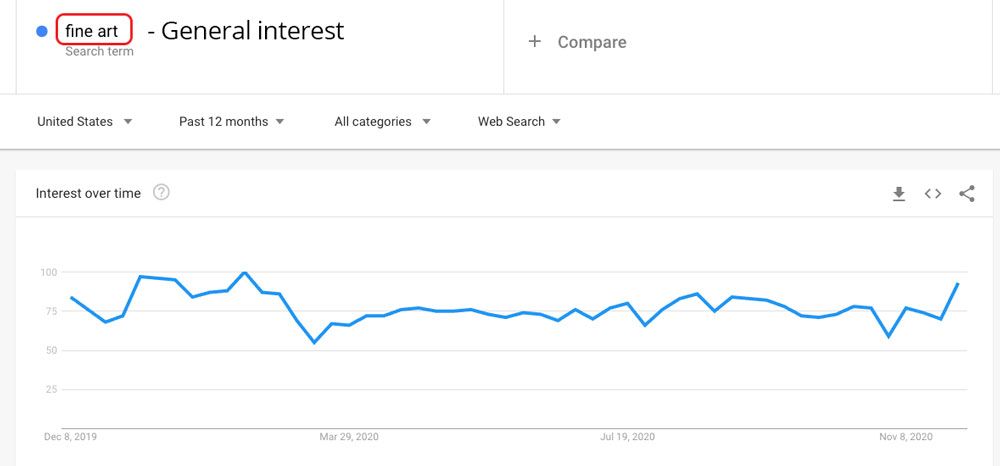Share the Interest over time chart
Image resolution: width=1000 pixels, height=466 pixels.
click(967, 194)
